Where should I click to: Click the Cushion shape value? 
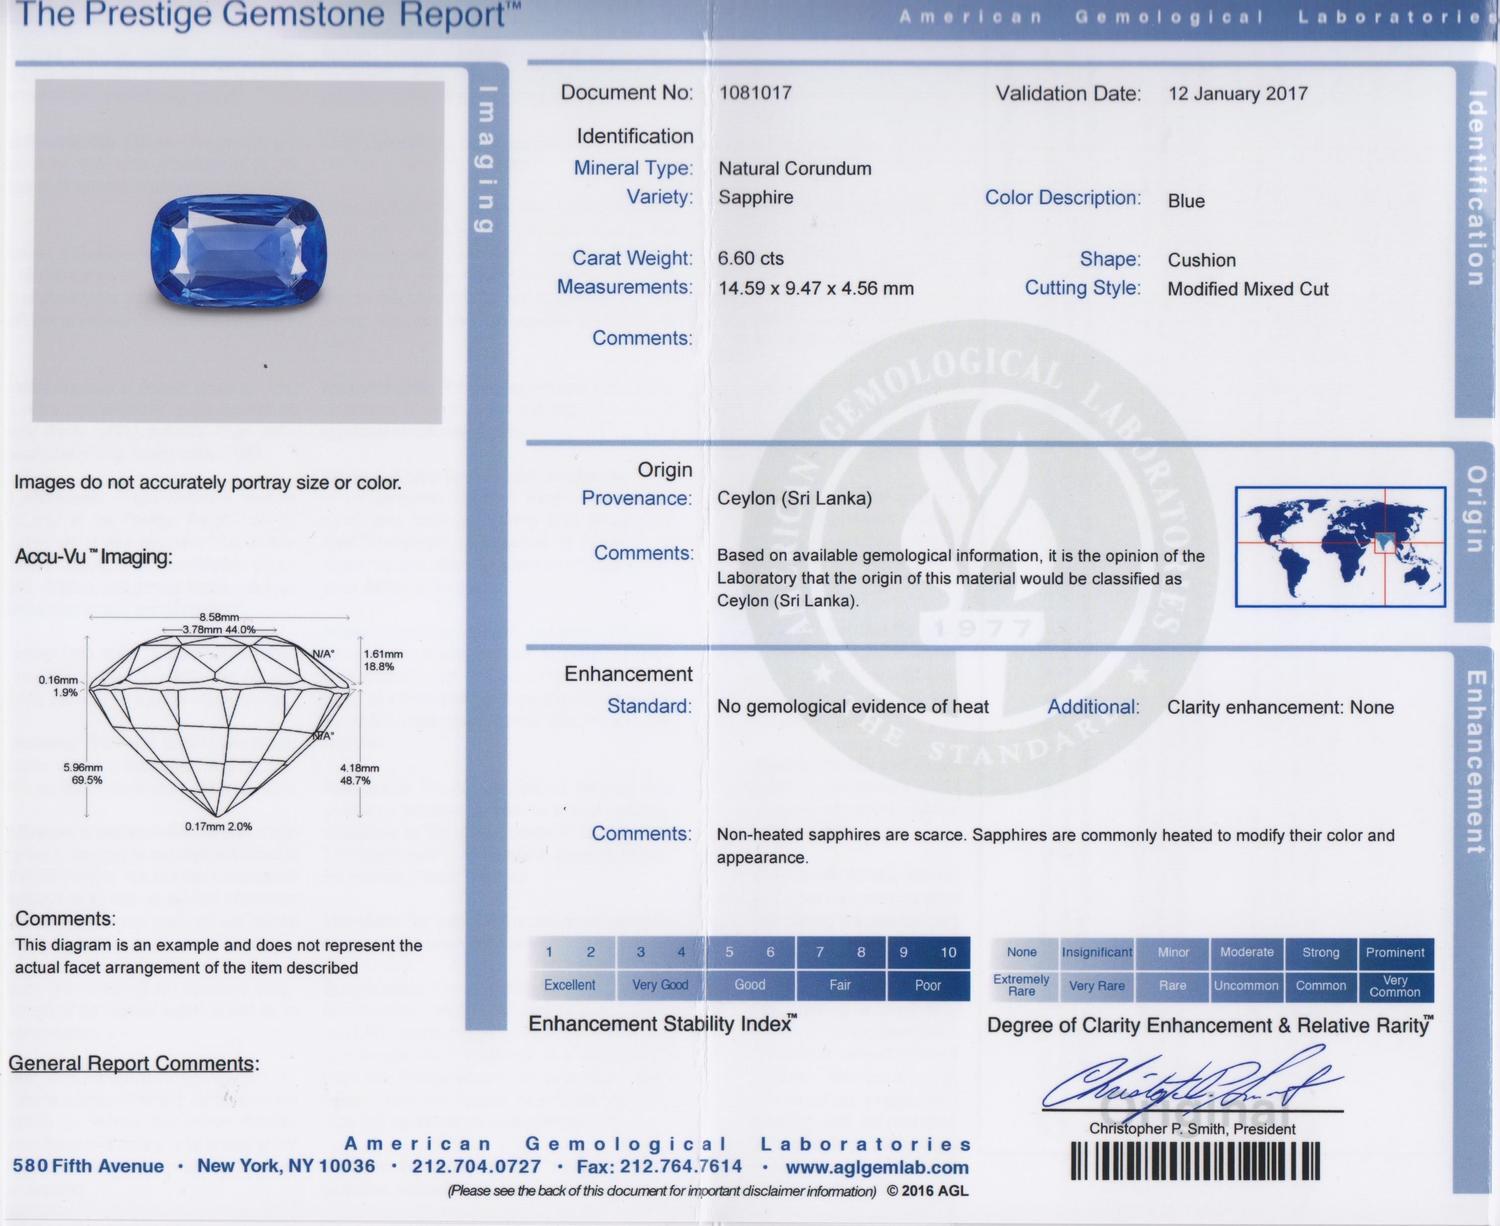click(x=1202, y=260)
